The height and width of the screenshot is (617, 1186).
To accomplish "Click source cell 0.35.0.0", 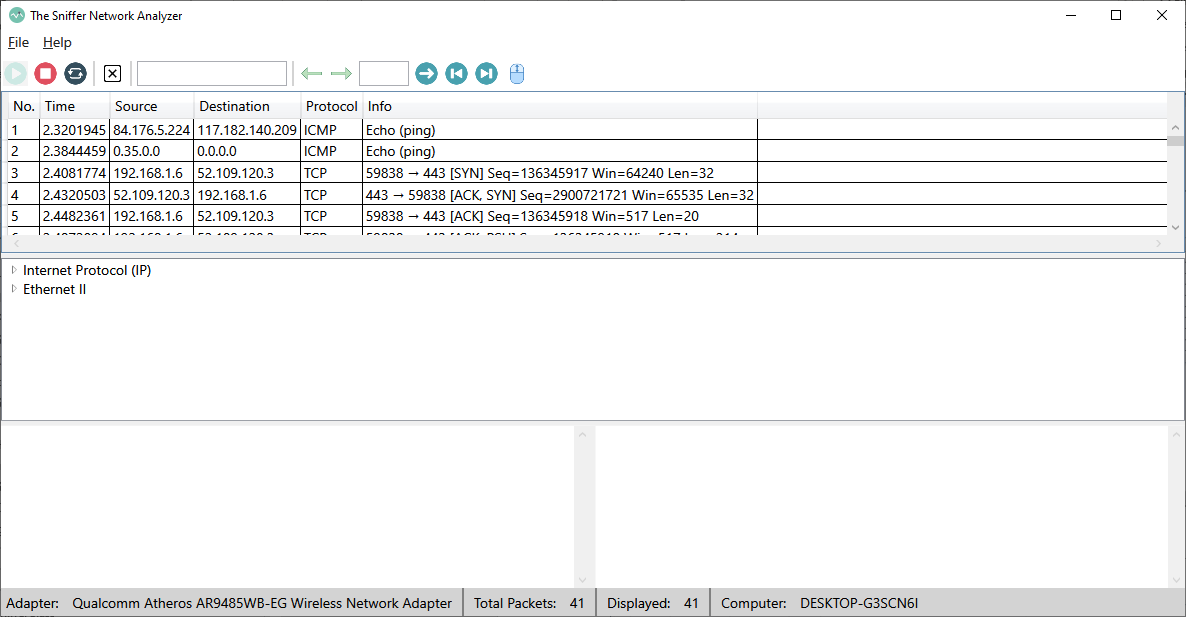I will pyautogui.click(x=151, y=151).
